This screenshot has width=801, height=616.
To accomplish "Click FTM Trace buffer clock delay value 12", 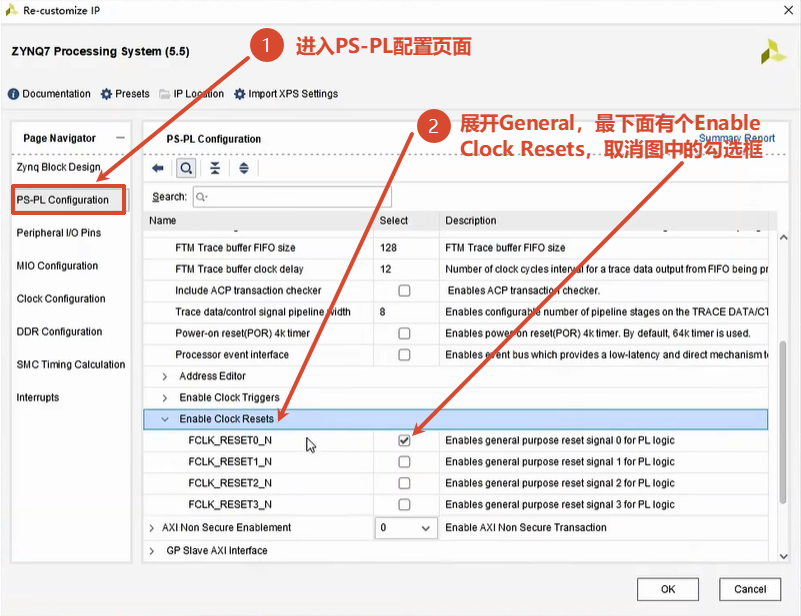I will pos(386,269).
